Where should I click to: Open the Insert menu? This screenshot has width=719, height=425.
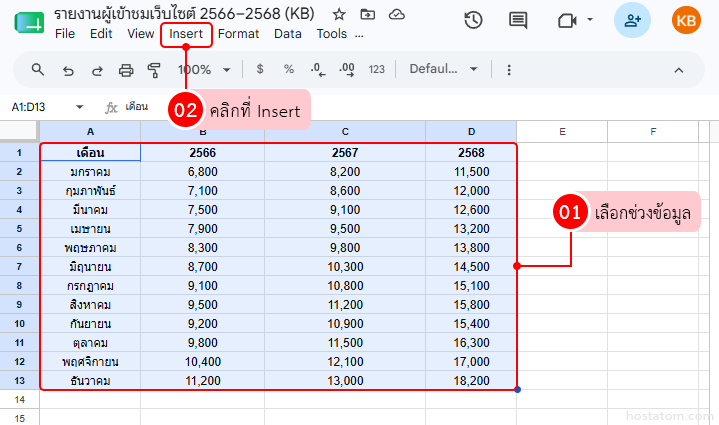tap(186, 34)
